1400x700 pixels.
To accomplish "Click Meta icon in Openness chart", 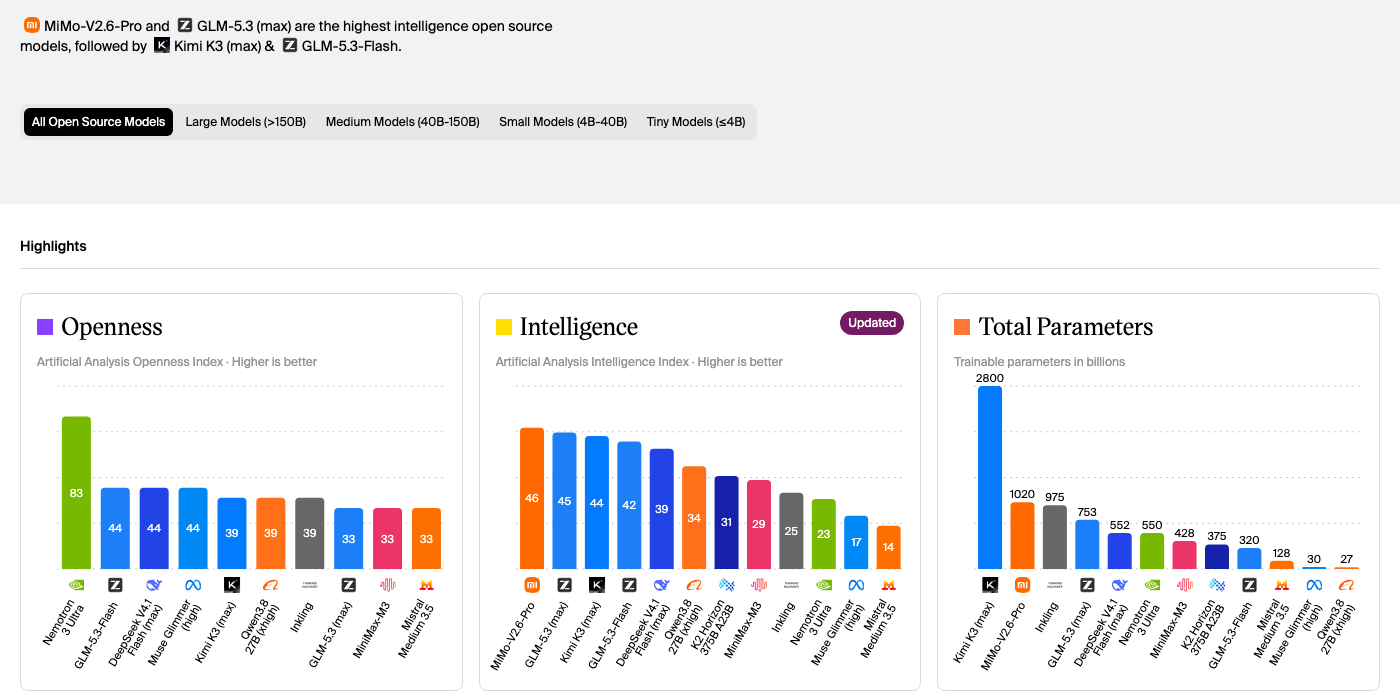I will coord(193,585).
